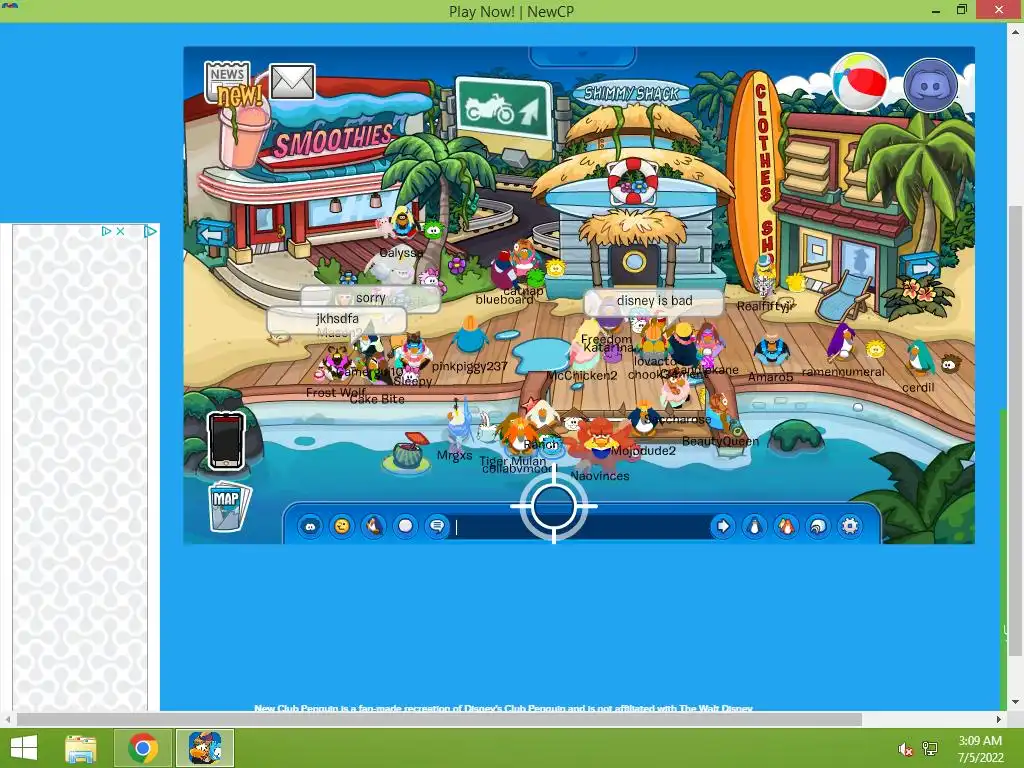The image size is (1024, 768).
Task: Click the vertical scrollbar up arrow
Action: pos(1015,30)
